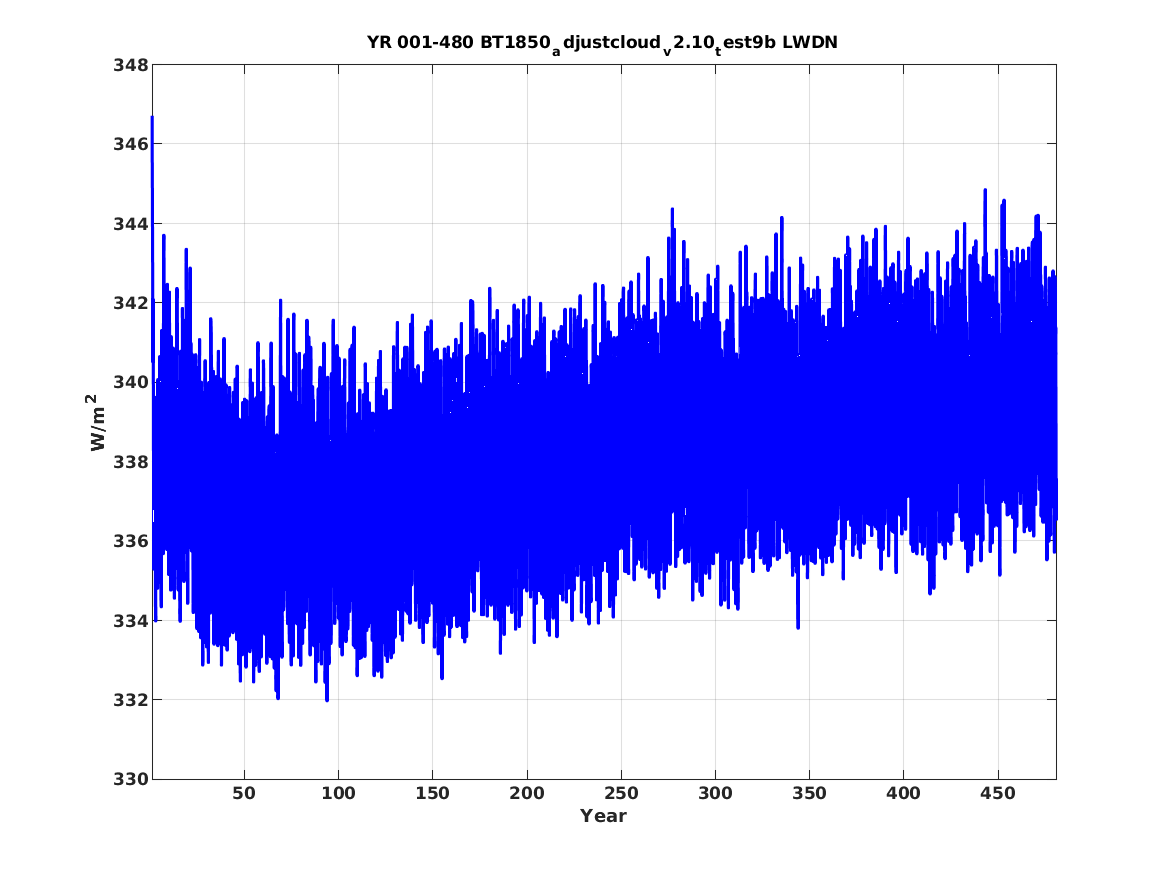Click the y-axis tick label 330
Image resolution: width=1167 pixels, height=875 pixels.
tap(130, 779)
